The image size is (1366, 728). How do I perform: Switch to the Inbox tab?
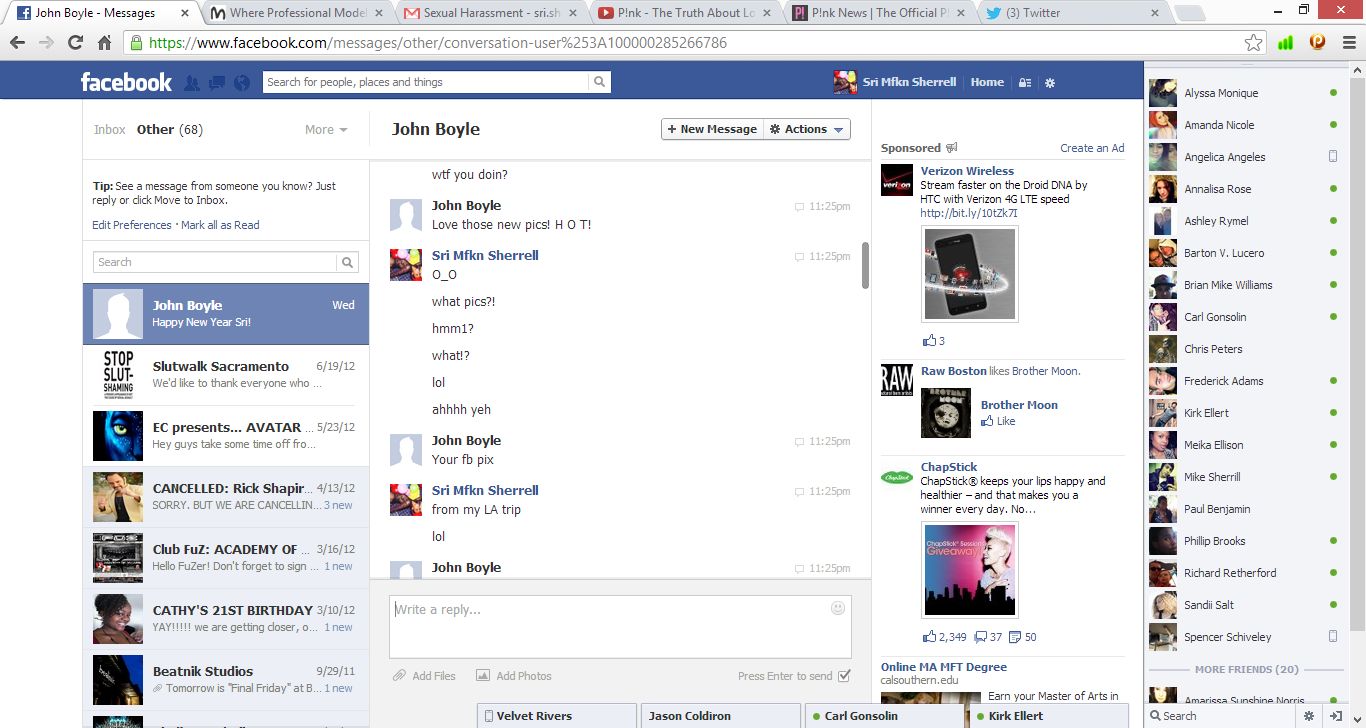[110, 130]
